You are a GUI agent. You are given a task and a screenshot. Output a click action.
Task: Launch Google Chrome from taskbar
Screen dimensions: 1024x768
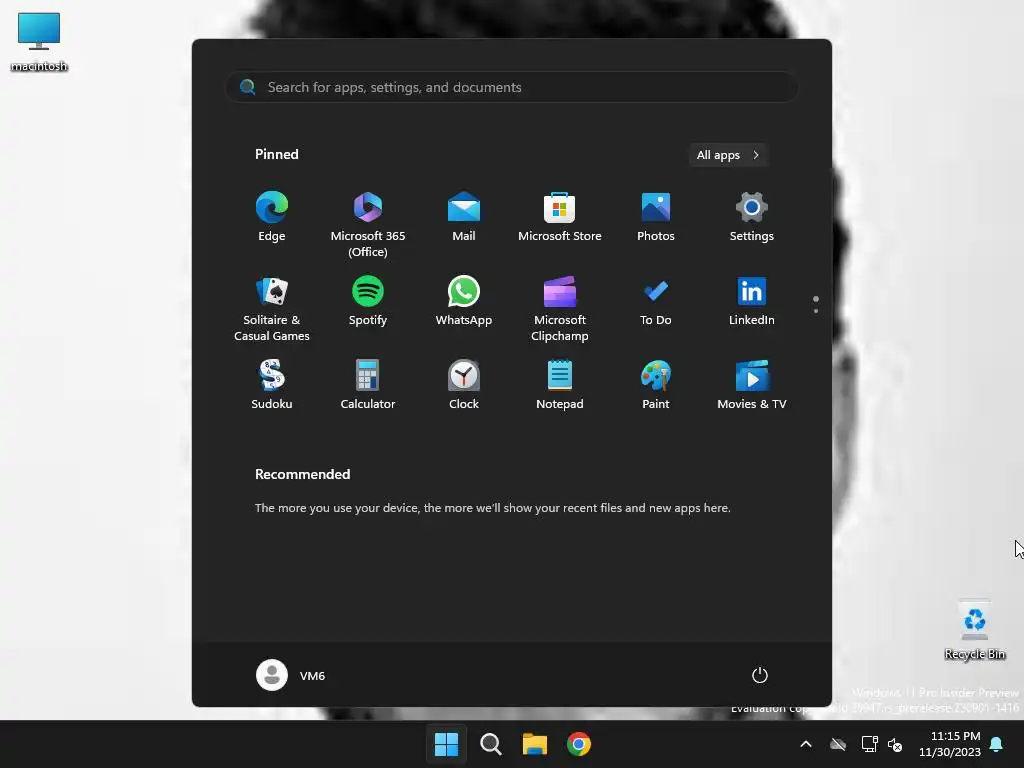point(579,744)
